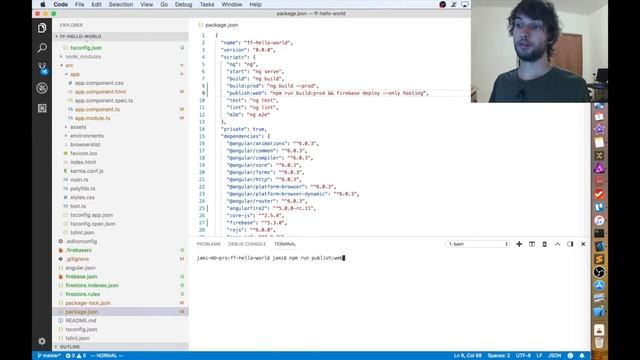The height and width of the screenshot is (360, 640).
Task: Expand the environments folder
Action: [87, 136]
